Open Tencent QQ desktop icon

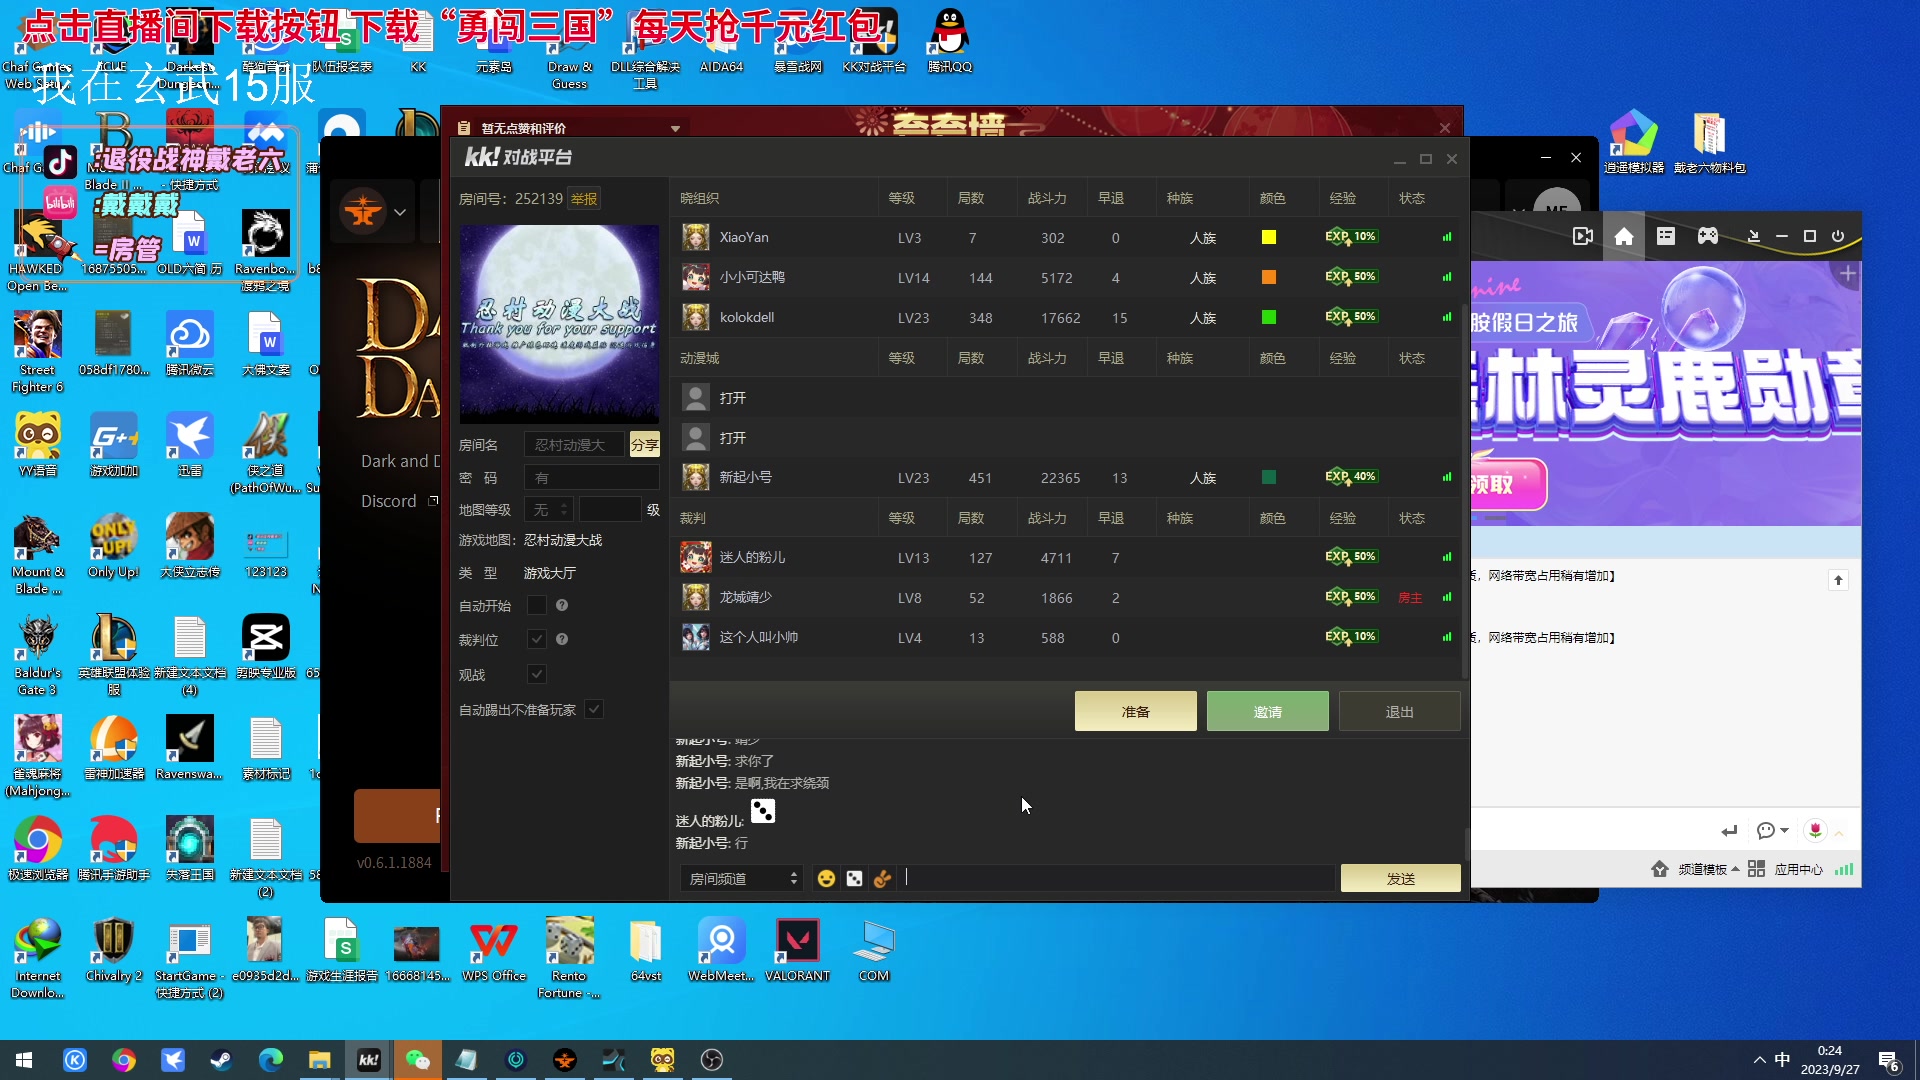949,40
